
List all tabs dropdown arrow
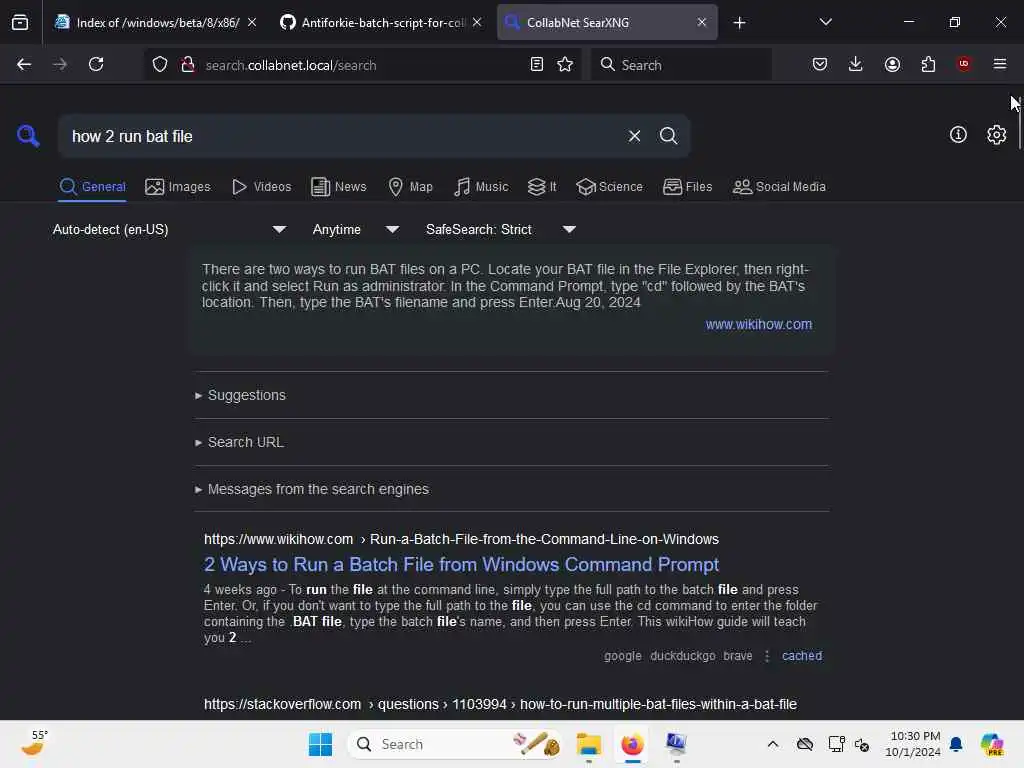(x=825, y=22)
